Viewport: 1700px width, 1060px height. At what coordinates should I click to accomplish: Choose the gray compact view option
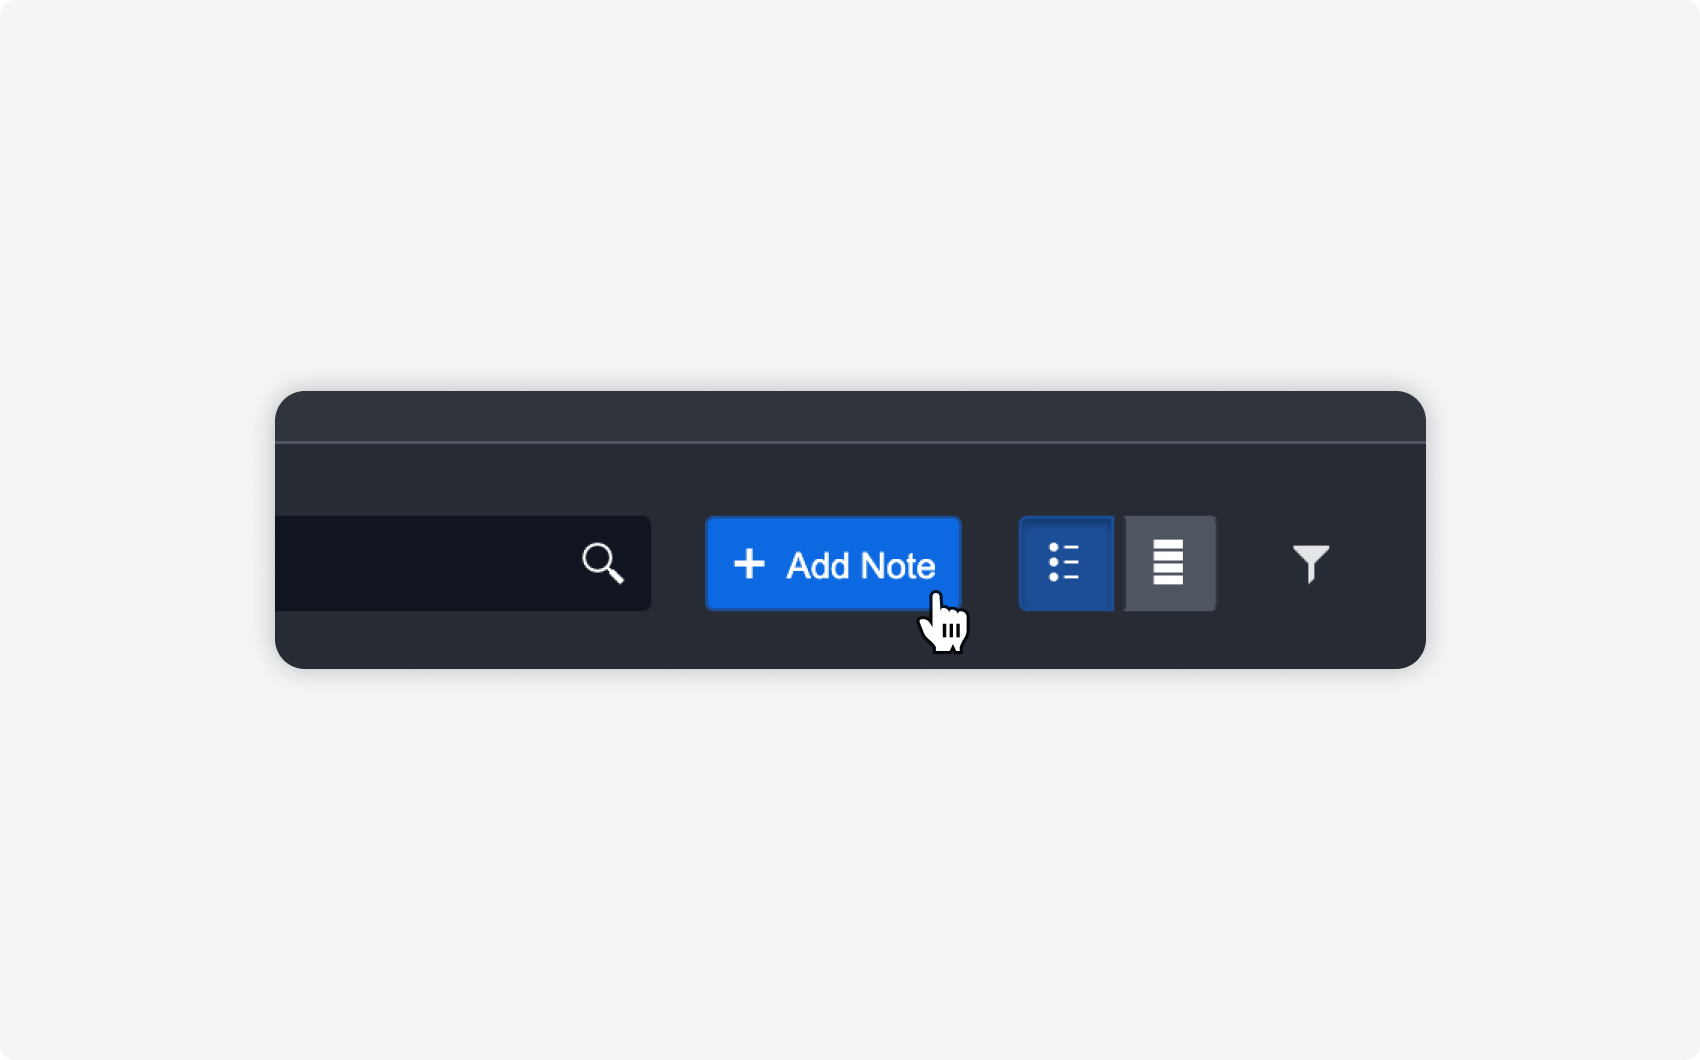tap(1170, 563)
